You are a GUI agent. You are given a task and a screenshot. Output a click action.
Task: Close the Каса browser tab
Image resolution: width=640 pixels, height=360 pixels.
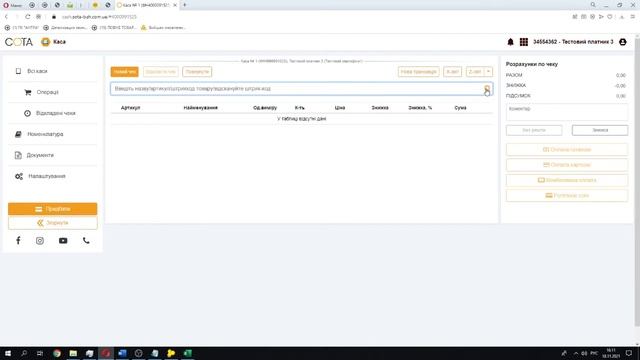(x=175, y=5)
